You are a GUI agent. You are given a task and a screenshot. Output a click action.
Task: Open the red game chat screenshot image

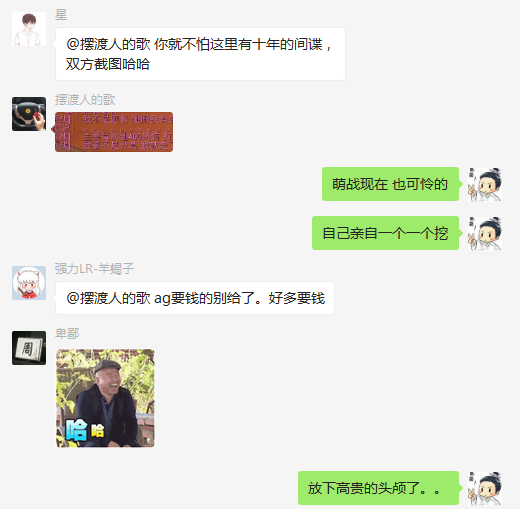pos(114,132)
